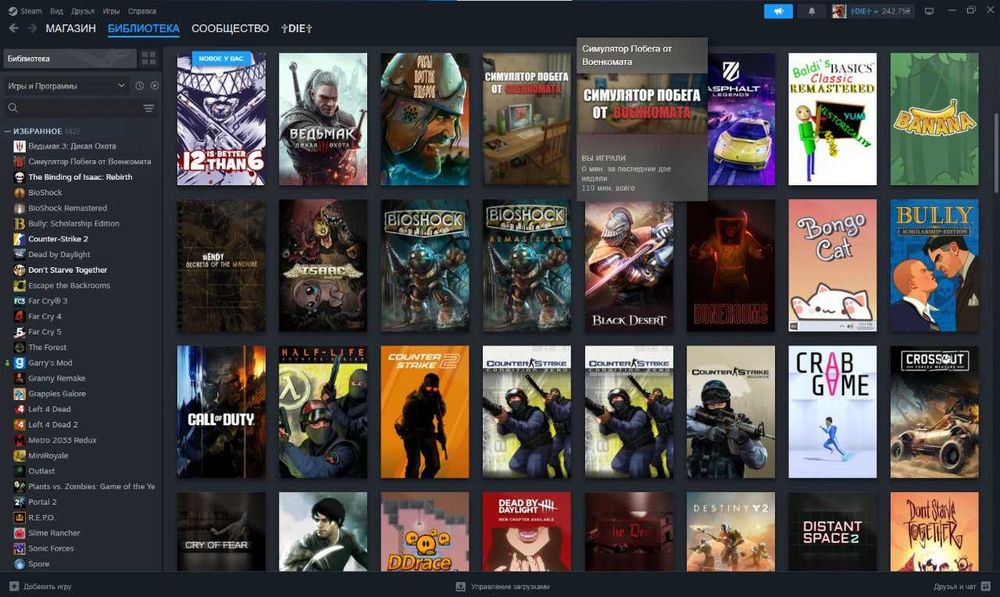Image resolution: width=1000 pixels, height=597 pixels.
Task: Click the Библиотека home button
Action: [70, 59]
